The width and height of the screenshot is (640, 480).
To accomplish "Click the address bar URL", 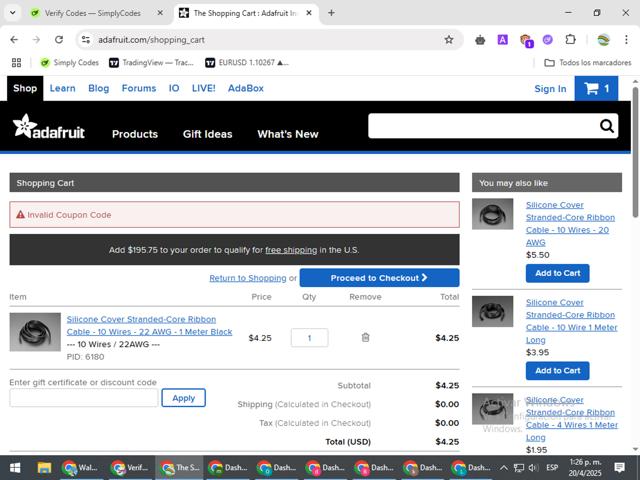I will point(151,40).
